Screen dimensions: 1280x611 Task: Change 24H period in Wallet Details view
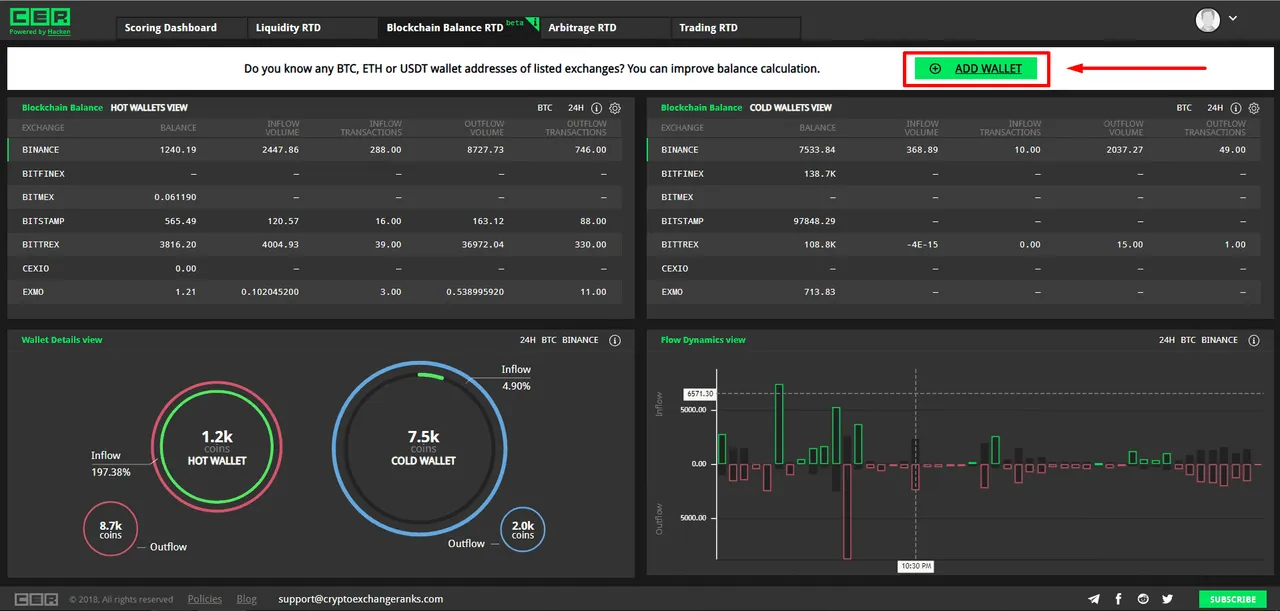528,340
